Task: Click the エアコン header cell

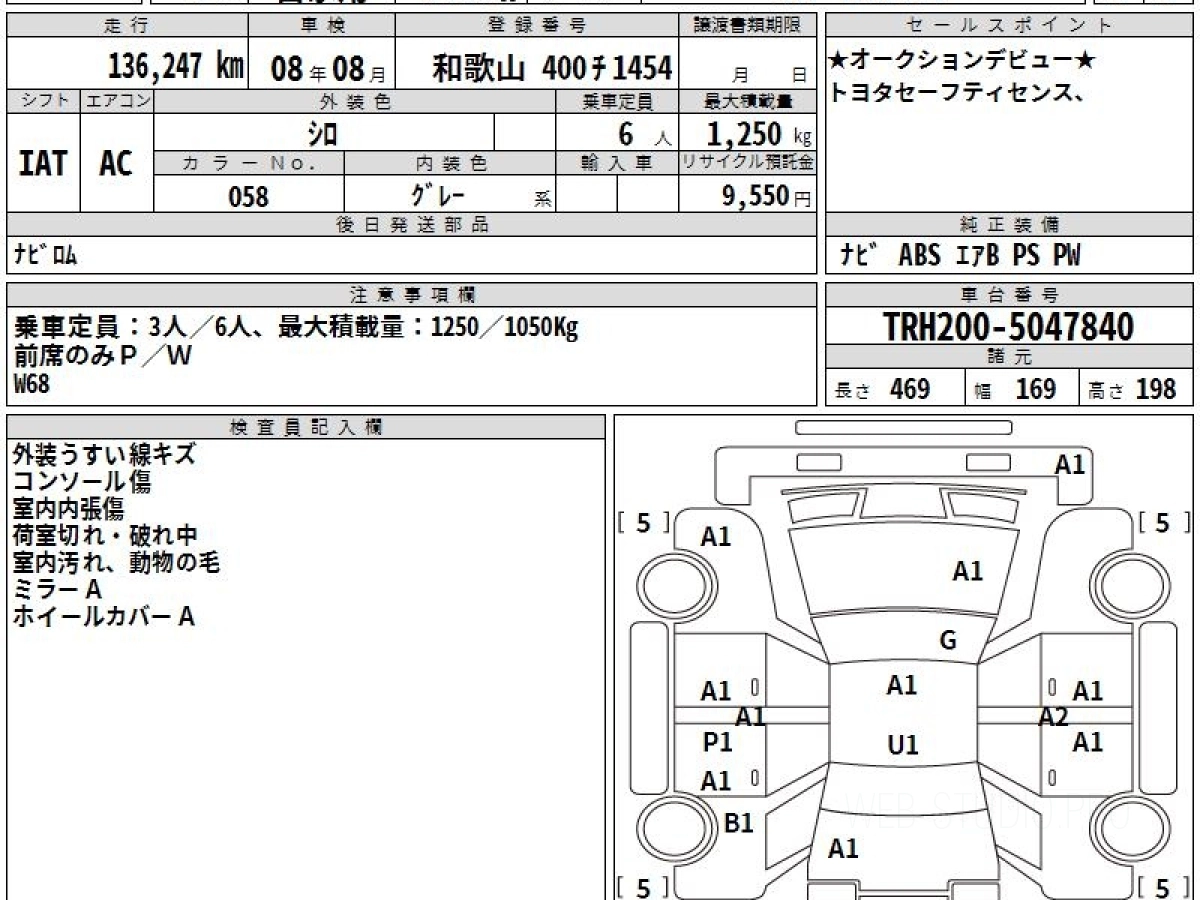Action: point(117,101)
